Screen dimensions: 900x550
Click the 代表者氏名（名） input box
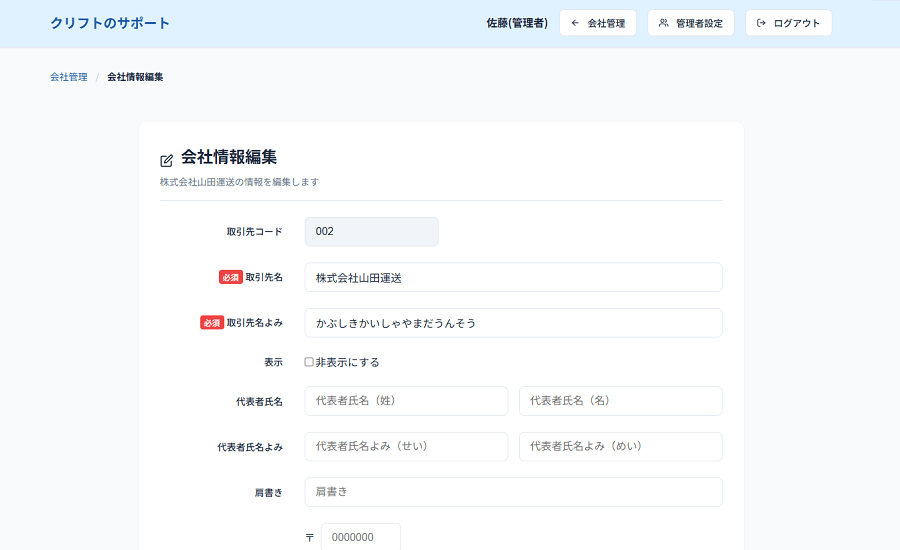[x=620, y=401]
